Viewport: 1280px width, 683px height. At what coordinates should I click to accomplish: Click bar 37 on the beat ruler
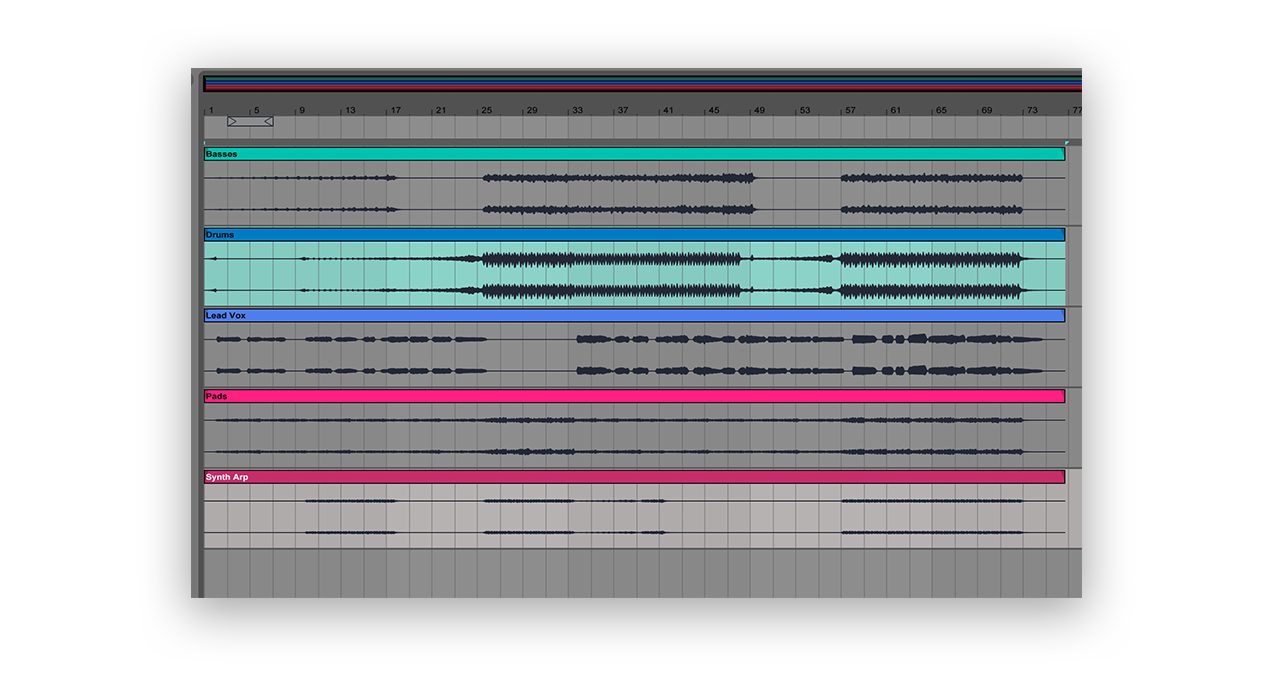622,109
